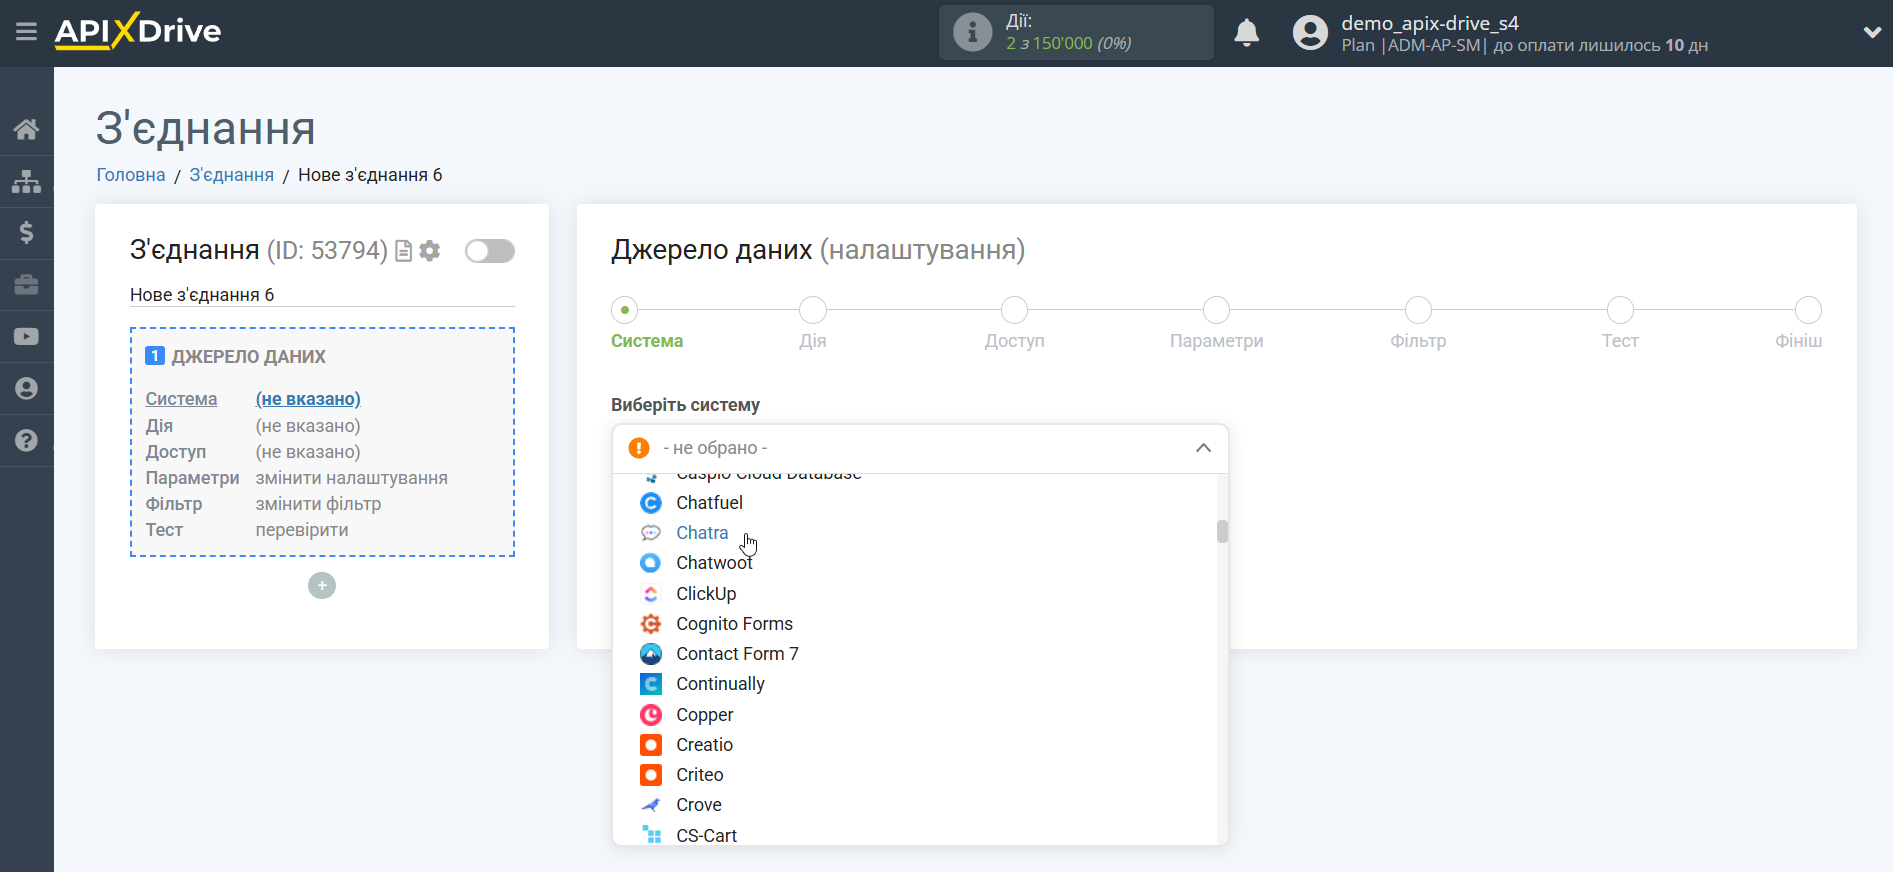Click the Contact Form 7 icon
Viewport: 1893px width, 872px height.
[x=651, y=654]
